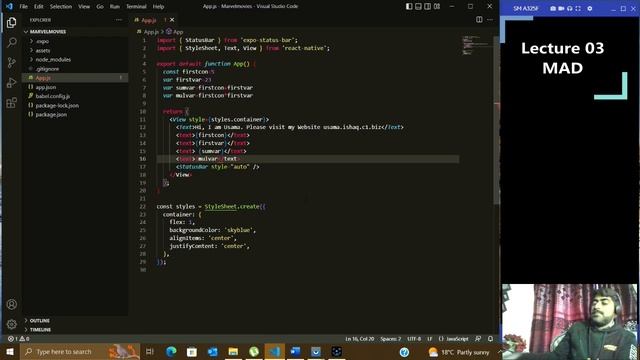This screenshot has width=640, height=360.
Task: Open app.json in the explorer
Action: (x=46, y=87)
